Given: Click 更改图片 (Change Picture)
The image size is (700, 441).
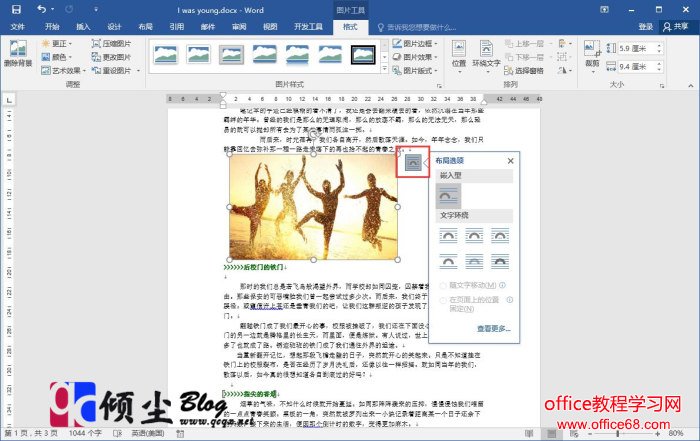Looking at the screenshot, I should tap(111, 57).
